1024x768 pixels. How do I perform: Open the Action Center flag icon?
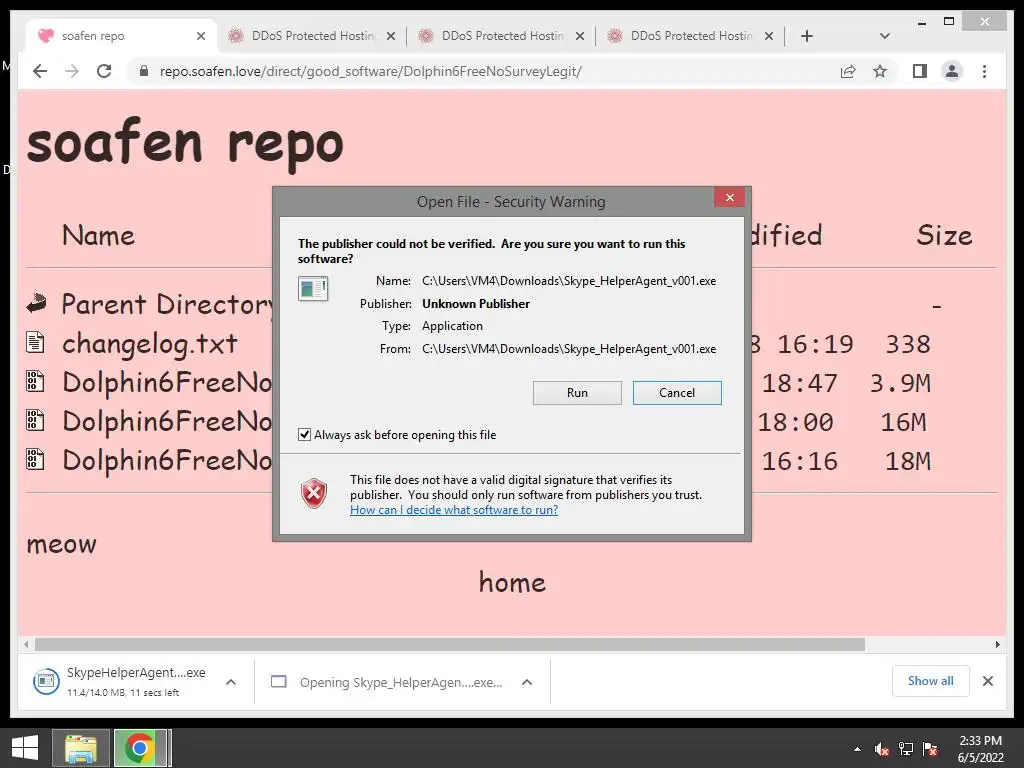pyautogui.click(x=930, y=749)
